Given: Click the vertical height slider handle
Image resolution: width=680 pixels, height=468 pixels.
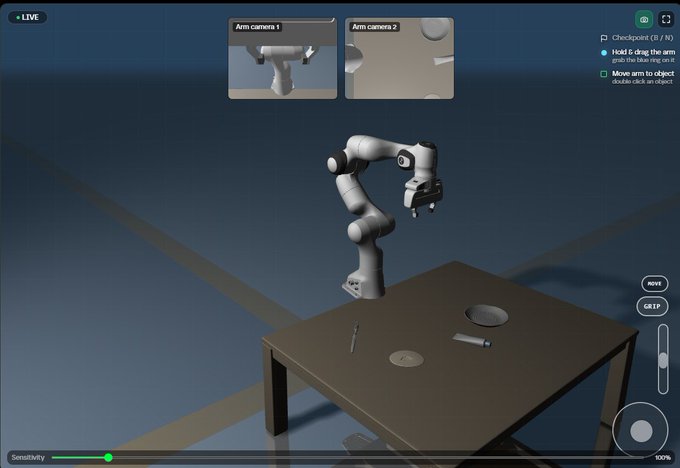Looking at the screenshot, I should [663, 360].
